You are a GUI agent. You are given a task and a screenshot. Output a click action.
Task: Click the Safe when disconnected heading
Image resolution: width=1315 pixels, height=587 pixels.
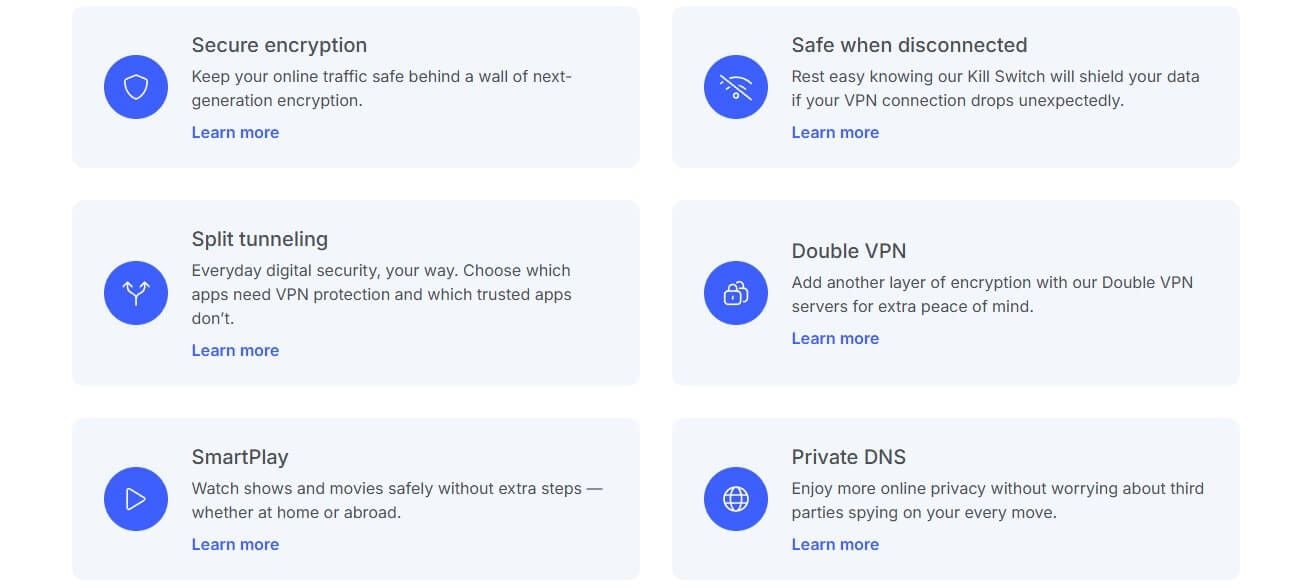click(910, 45)
